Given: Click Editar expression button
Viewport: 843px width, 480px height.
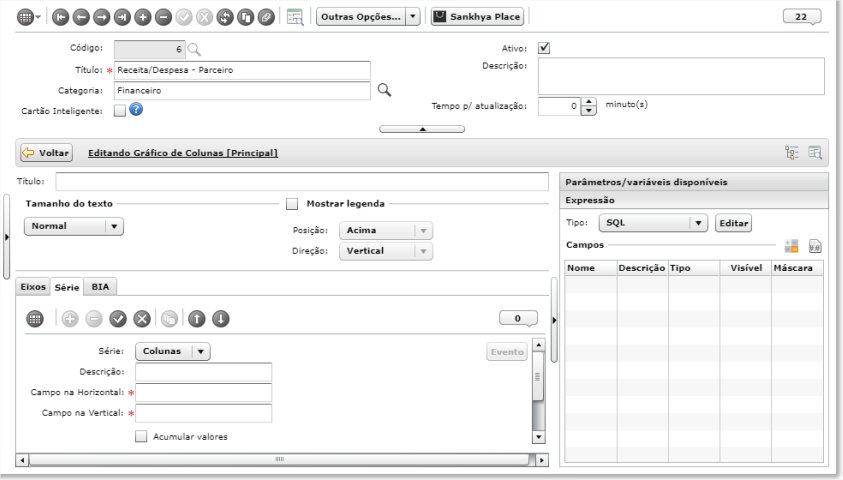Looking at the screenshot, I should click(733, 223).
